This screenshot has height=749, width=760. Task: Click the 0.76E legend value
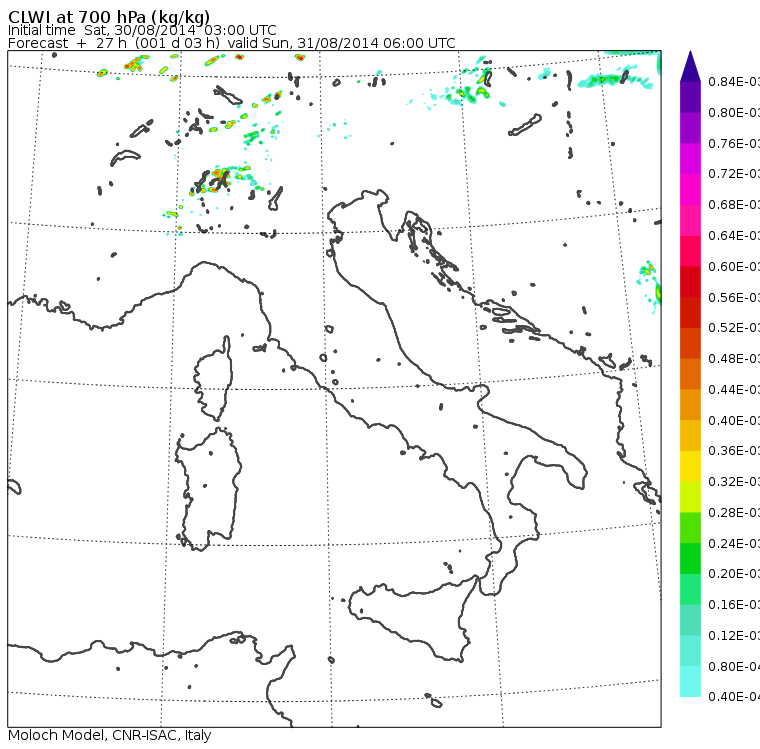point(734,143)
